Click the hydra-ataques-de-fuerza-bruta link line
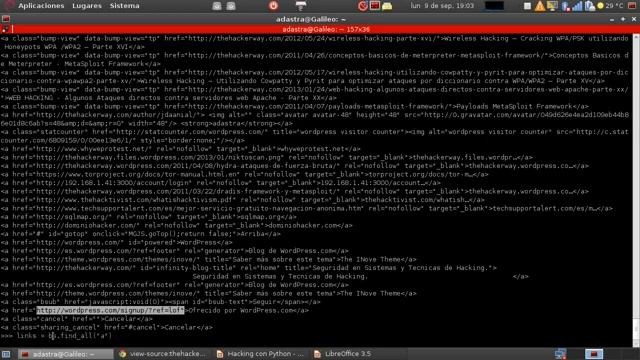Viewport: 640px width, 360px height. pyautogui.click(x=295, y=166)
